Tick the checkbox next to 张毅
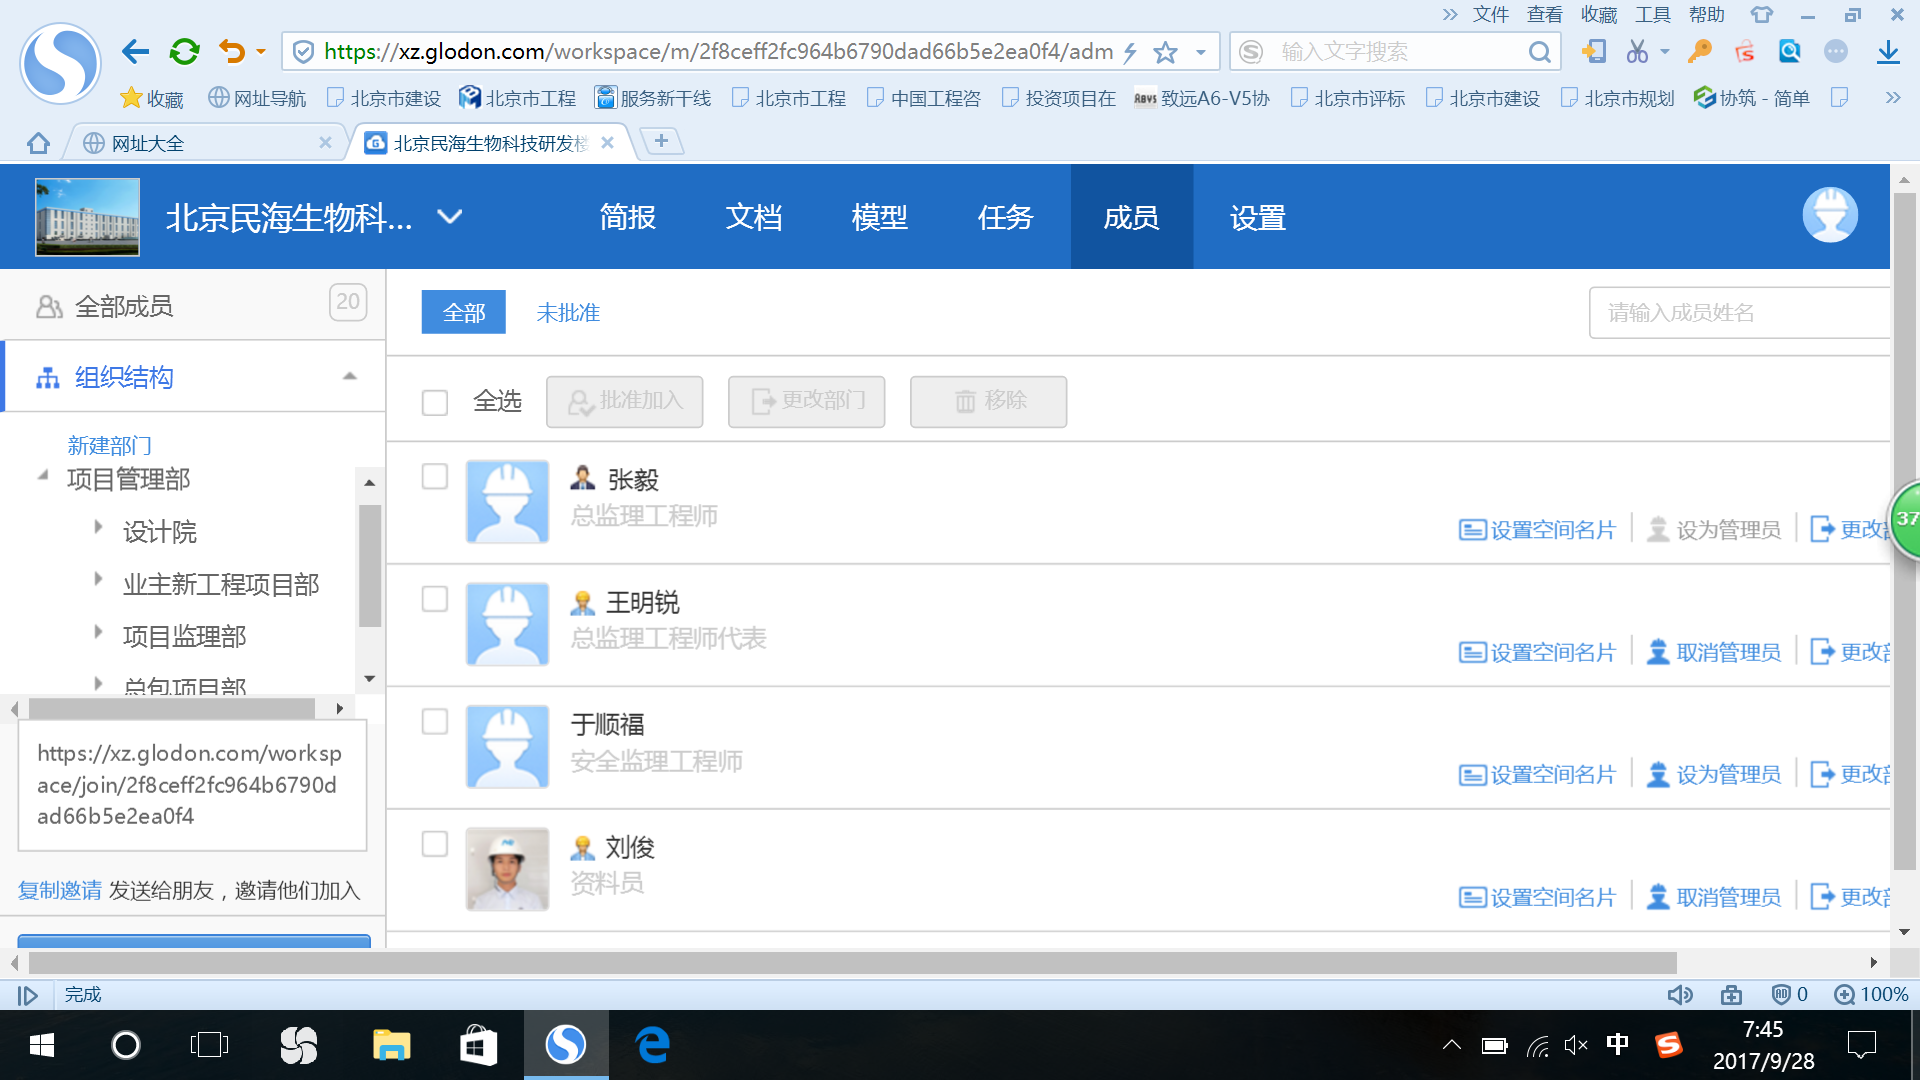The width and height of the screenshot is (1920, 1080). coord(434,477)
